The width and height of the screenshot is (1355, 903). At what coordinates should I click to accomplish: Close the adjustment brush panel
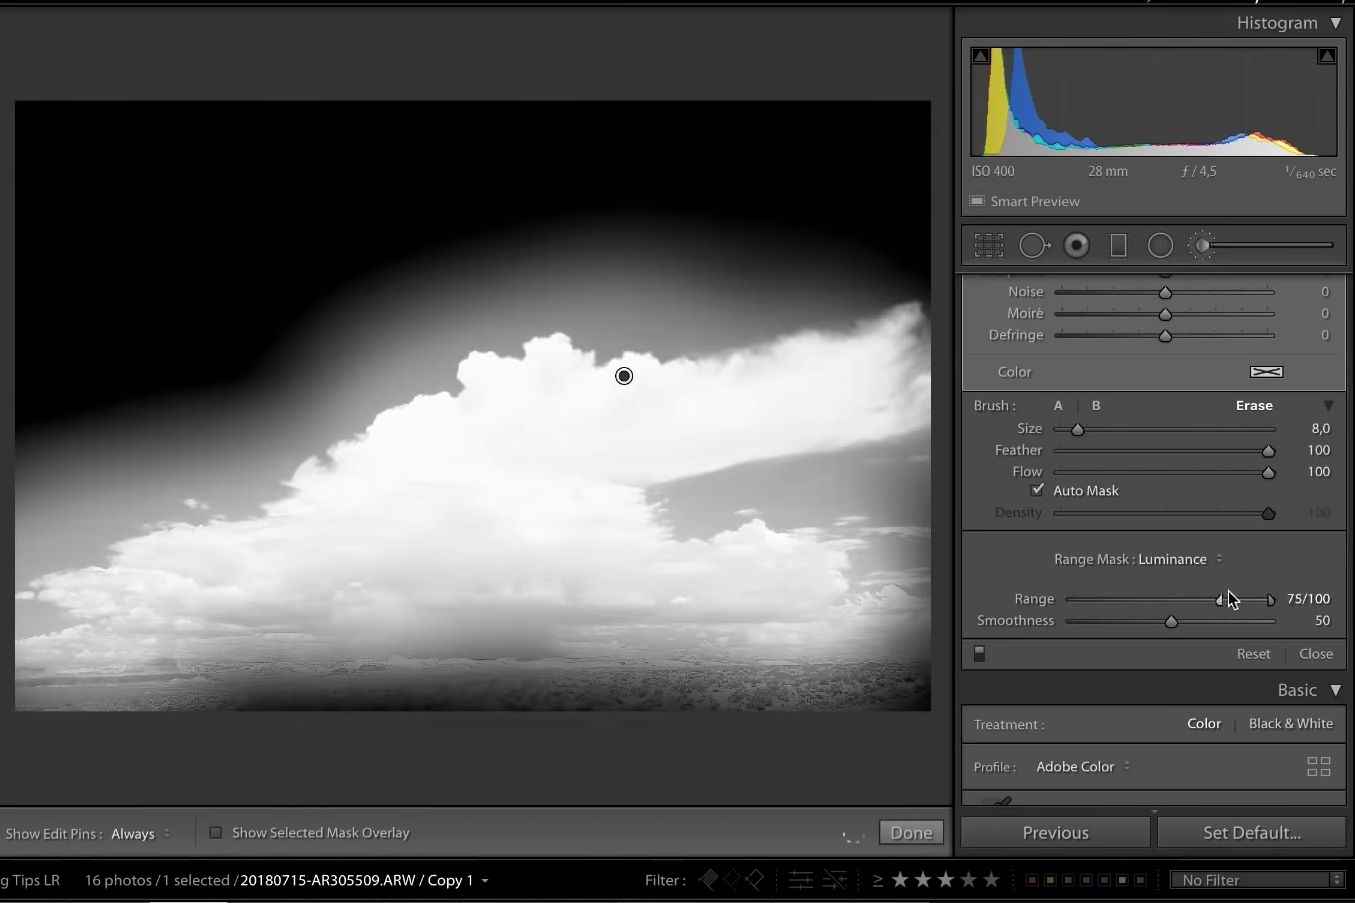pyautogui.click(x=1316, y=653)
